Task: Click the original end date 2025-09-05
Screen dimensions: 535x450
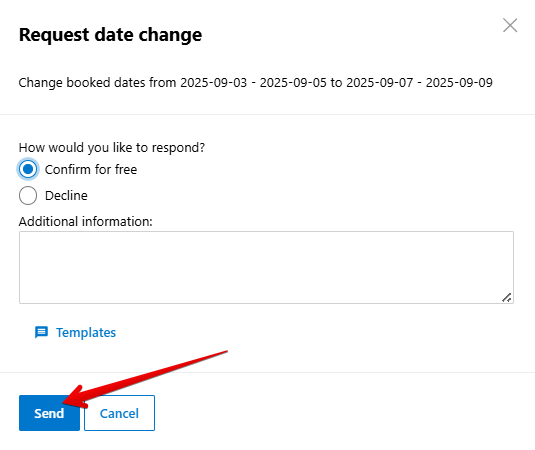Action: (x=293, y=83)
